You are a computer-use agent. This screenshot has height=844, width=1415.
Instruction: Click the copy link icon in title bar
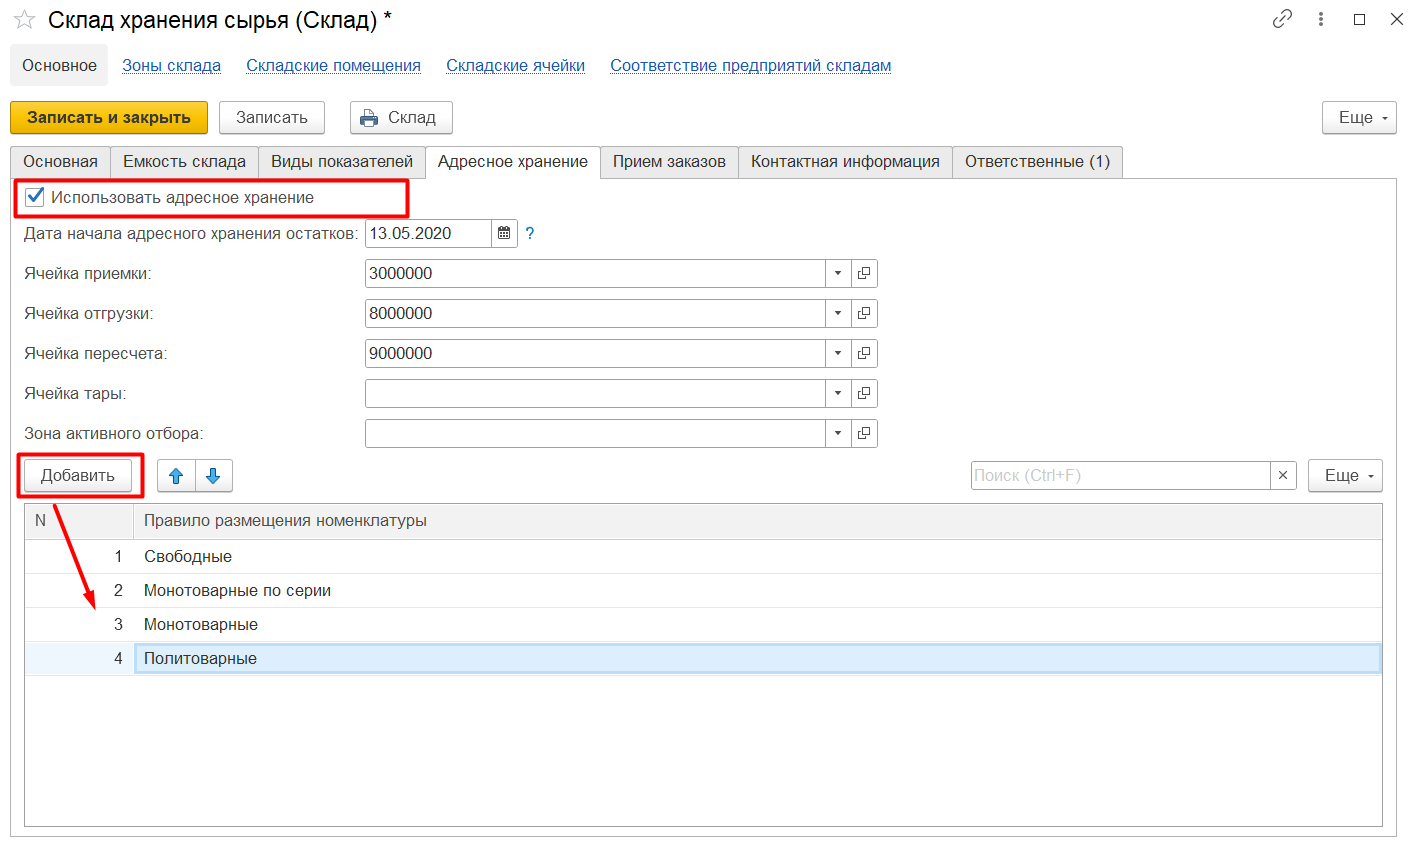tap(1282, 19)
